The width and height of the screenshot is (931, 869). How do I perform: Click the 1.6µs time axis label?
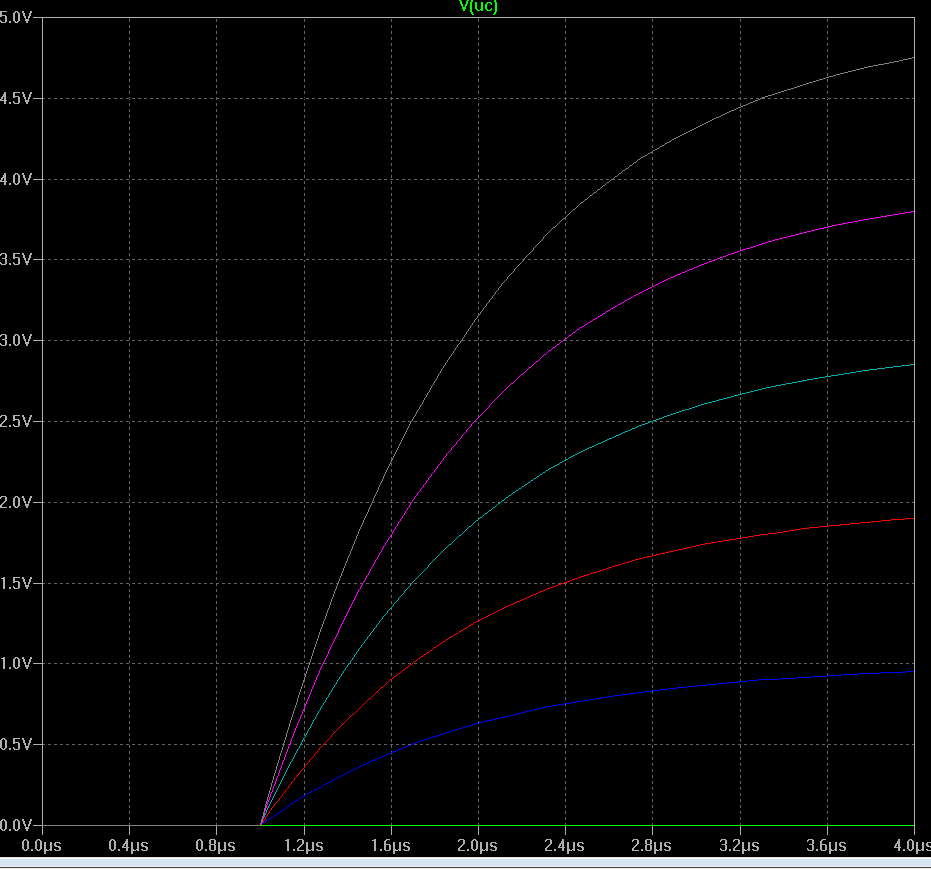click(391, 845)
